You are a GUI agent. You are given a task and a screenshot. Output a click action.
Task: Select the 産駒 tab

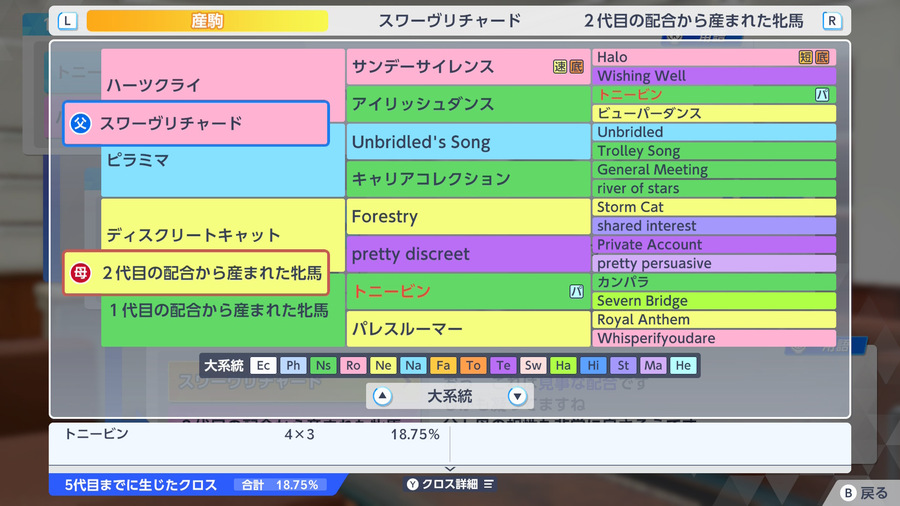pyautogui.click(x=207, y=21)
